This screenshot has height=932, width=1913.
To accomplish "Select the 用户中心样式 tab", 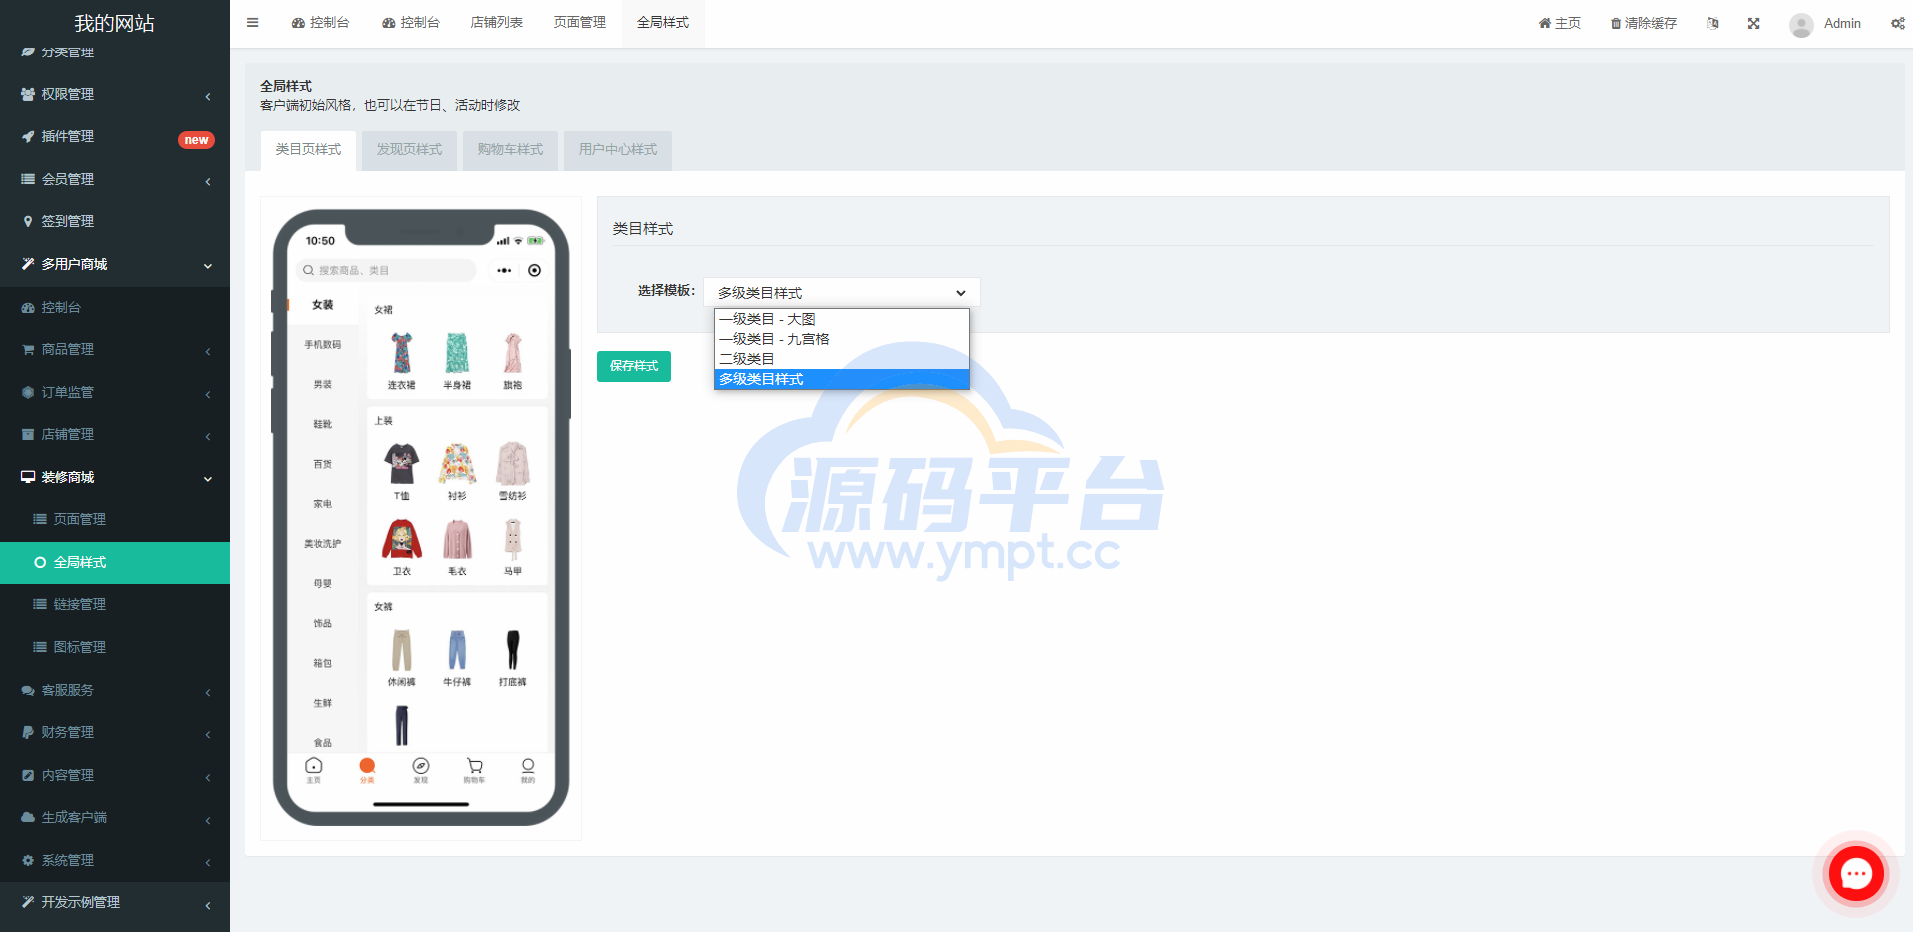I will 618,150.
